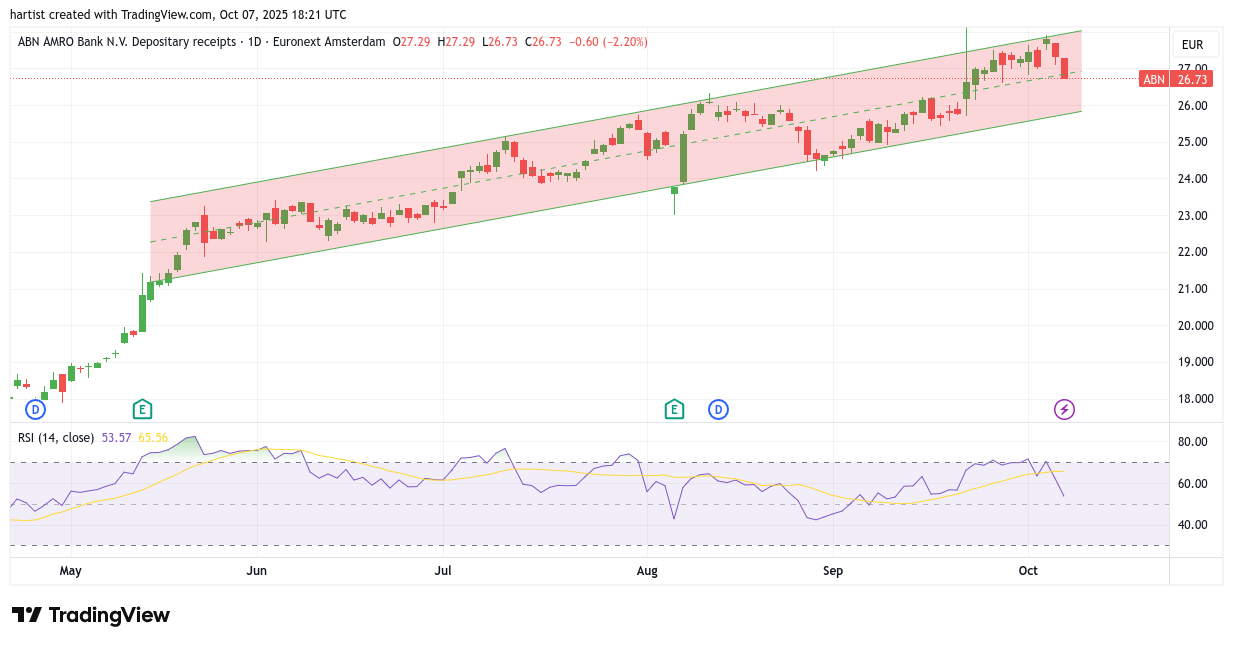Click the purple lightning event marker
Image resolution: width=1233 pixels, height=645 pixels.
(x=1065, y=409)
